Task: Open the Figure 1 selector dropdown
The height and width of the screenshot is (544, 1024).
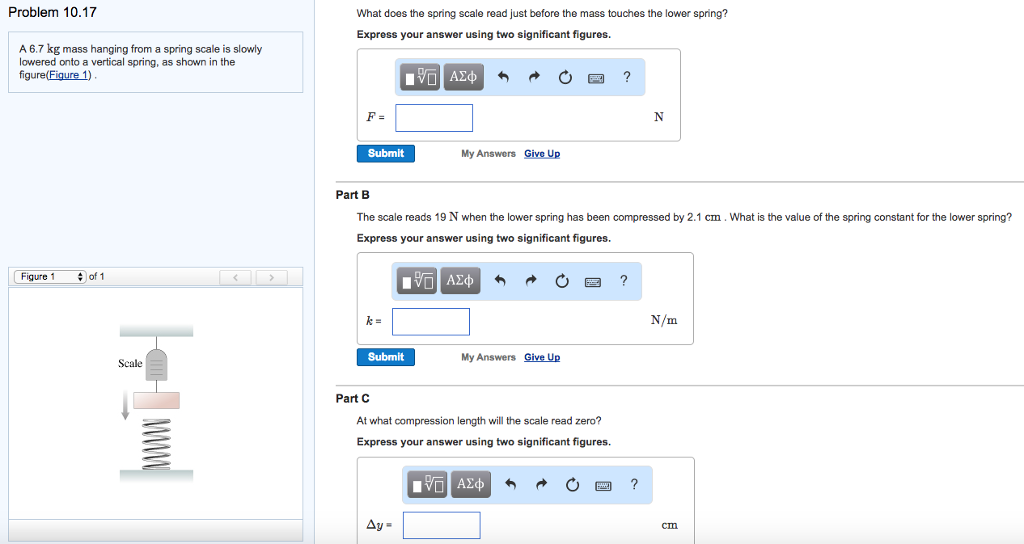Action: [x=50, y=277]
